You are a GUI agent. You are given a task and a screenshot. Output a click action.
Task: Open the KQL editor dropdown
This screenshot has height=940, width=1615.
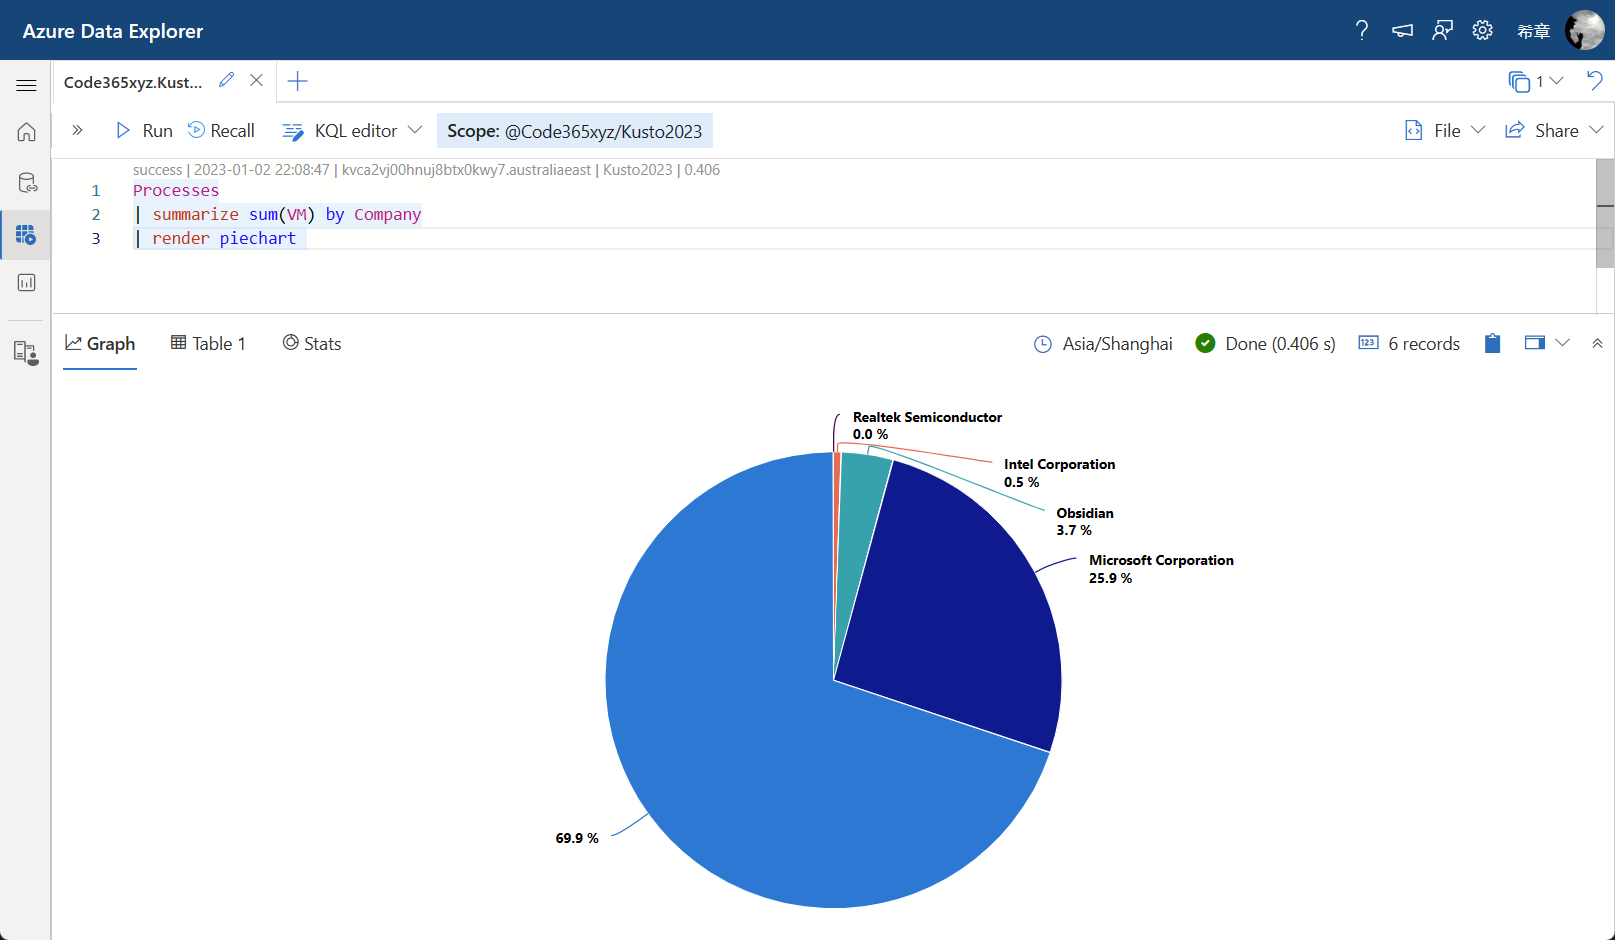point(353,131)
